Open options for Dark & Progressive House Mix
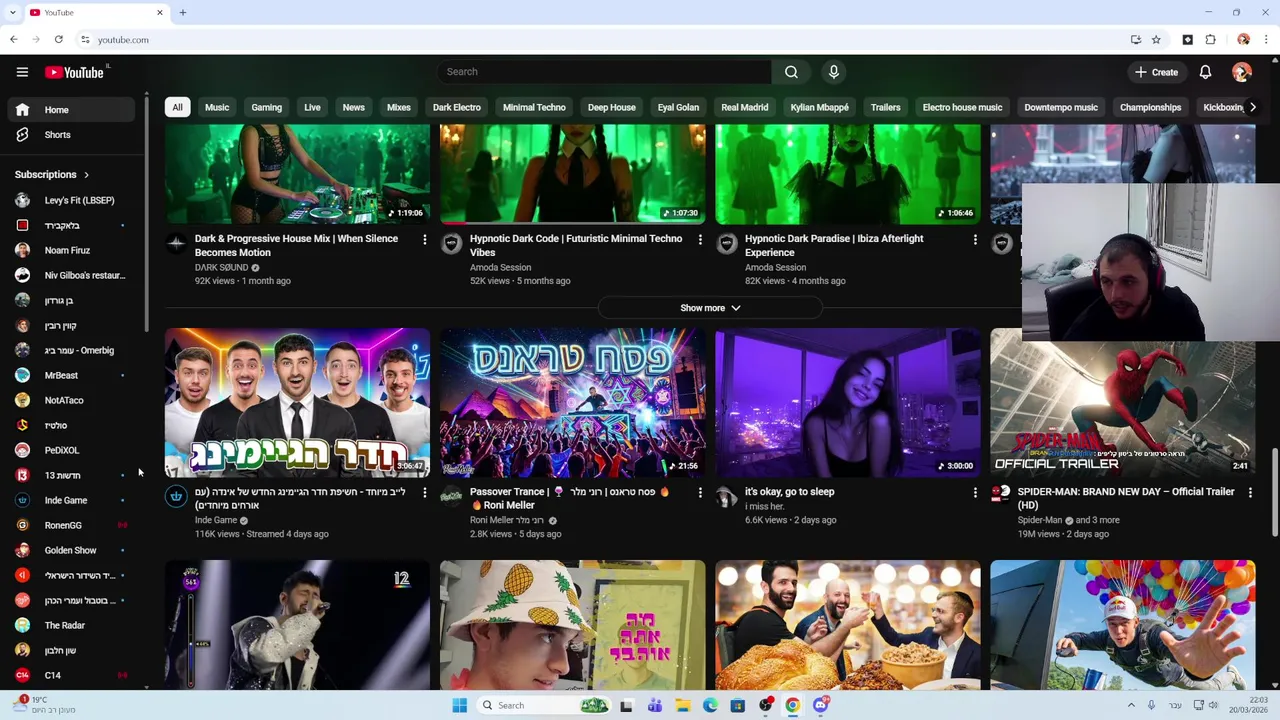1280x720 pixels. click(424, 240)
